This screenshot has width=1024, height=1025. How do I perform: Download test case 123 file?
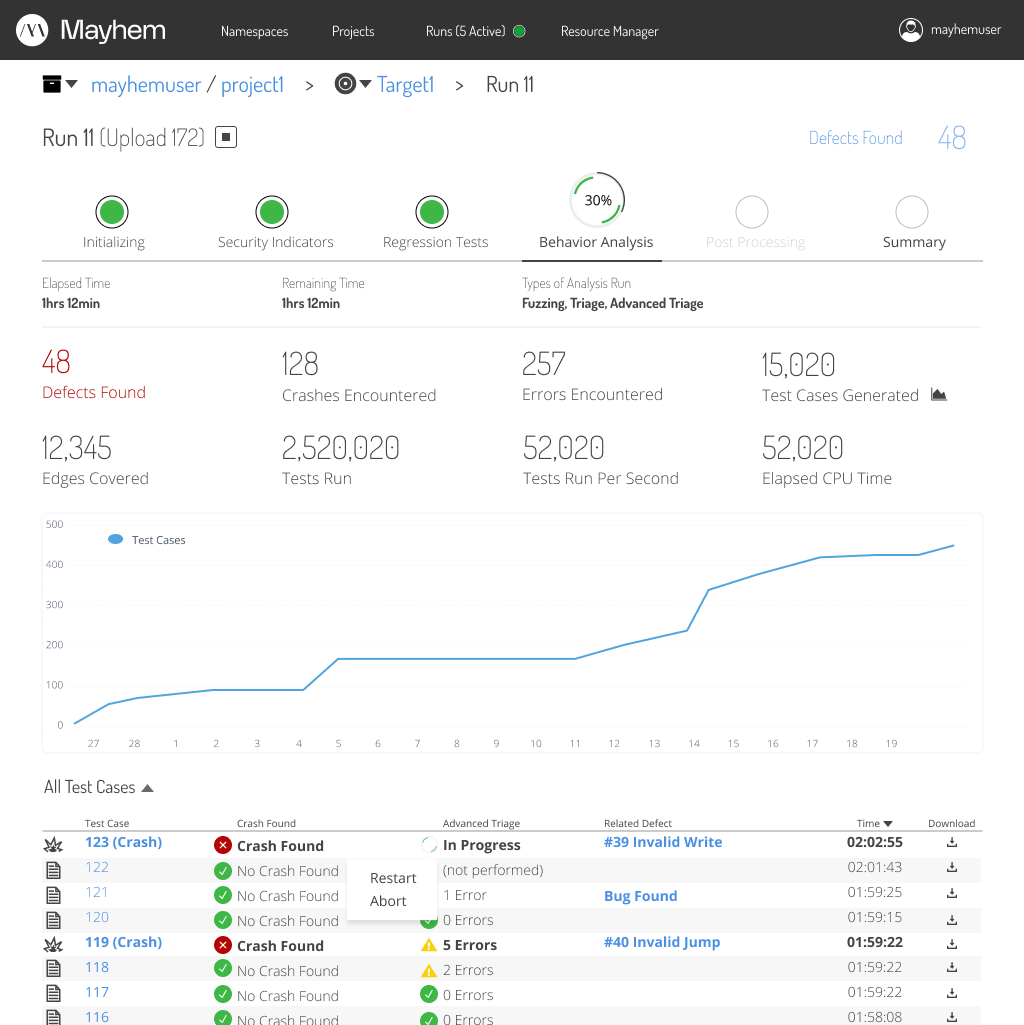coord(952,843)
